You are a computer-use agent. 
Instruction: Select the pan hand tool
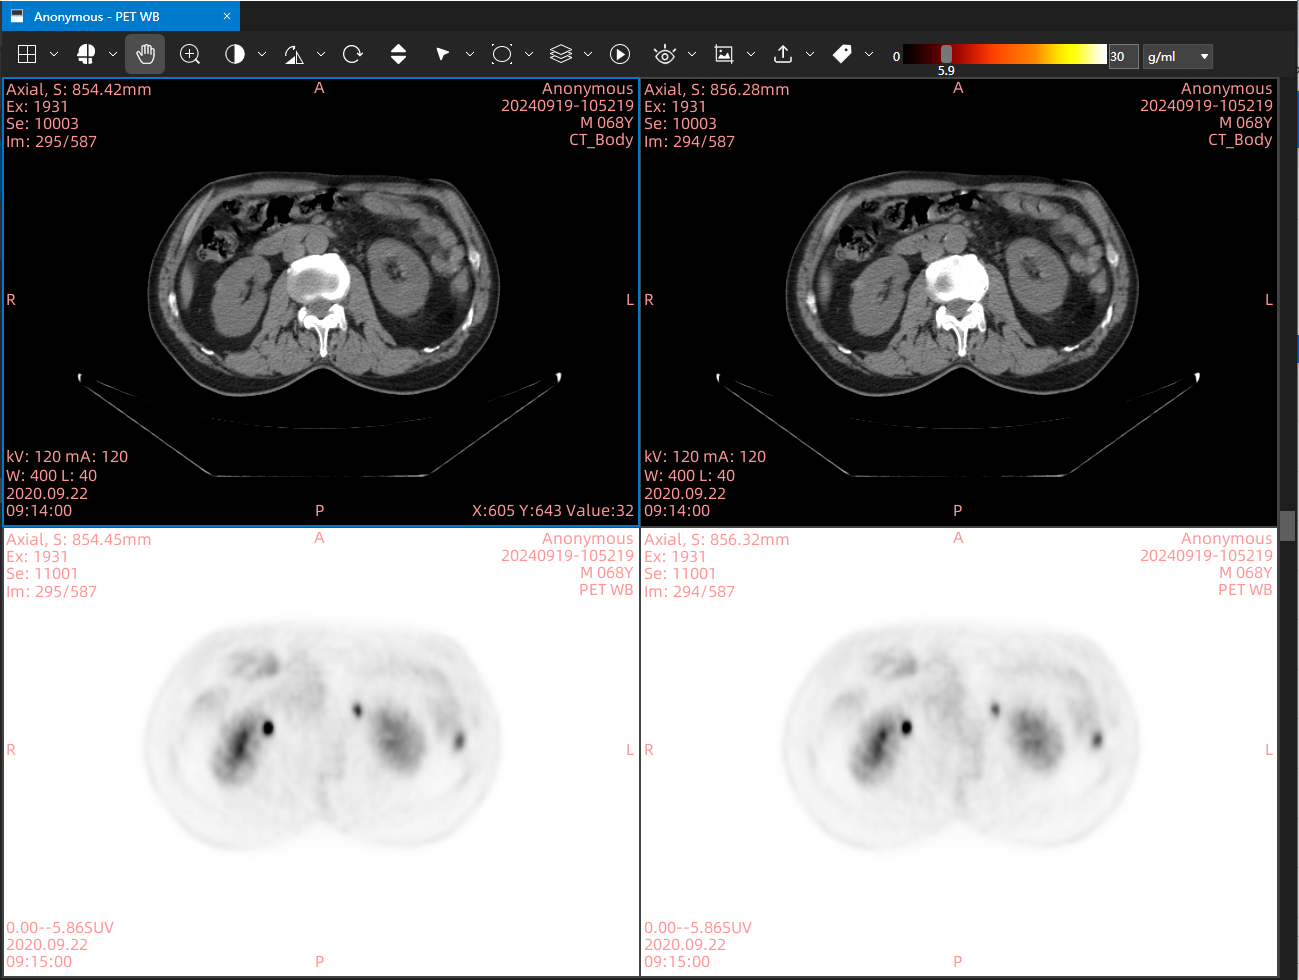pos(145,54)
